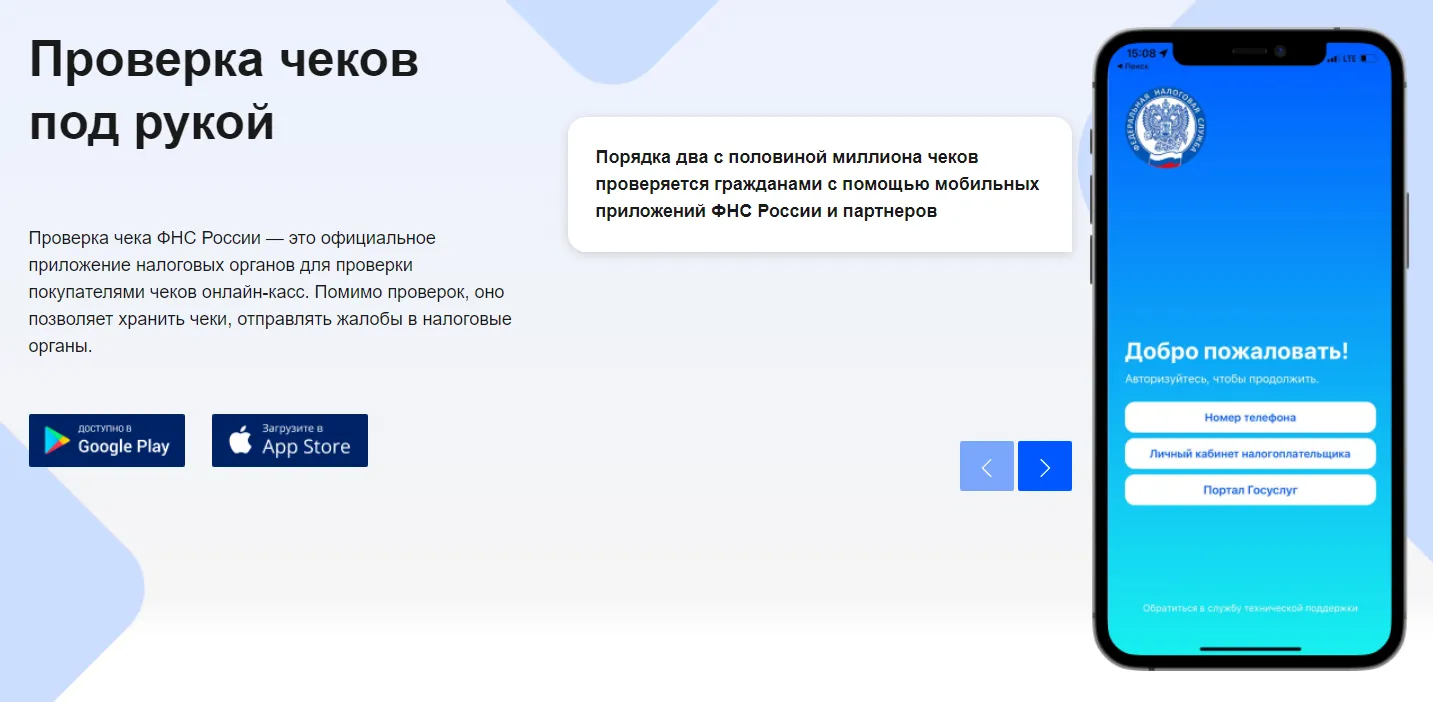This screenshot has height=702, width=1433.
Task: Select 'Портал Госуслуг' login option
Action: (1250, 490)
